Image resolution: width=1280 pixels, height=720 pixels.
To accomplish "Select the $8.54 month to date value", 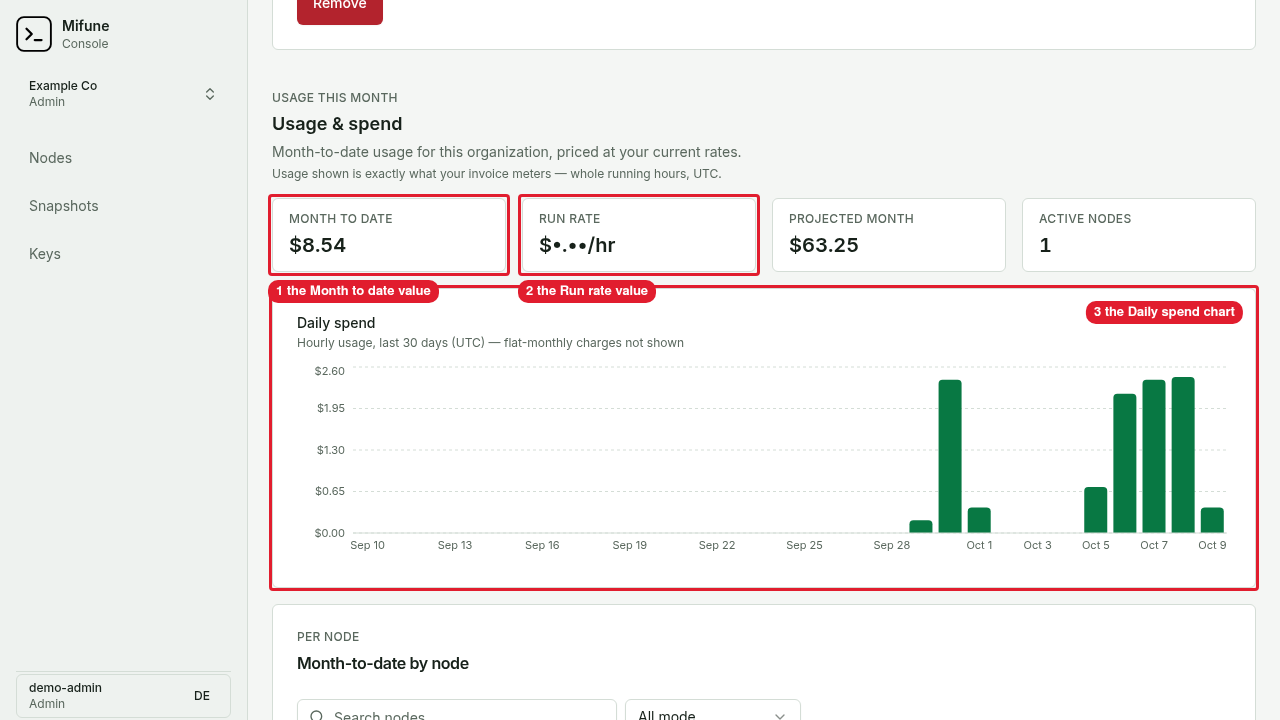I will (x=318, y=245).
